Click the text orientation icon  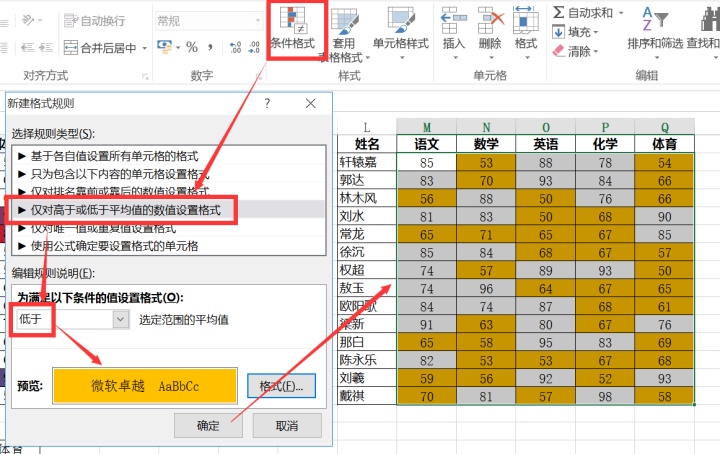28,20
